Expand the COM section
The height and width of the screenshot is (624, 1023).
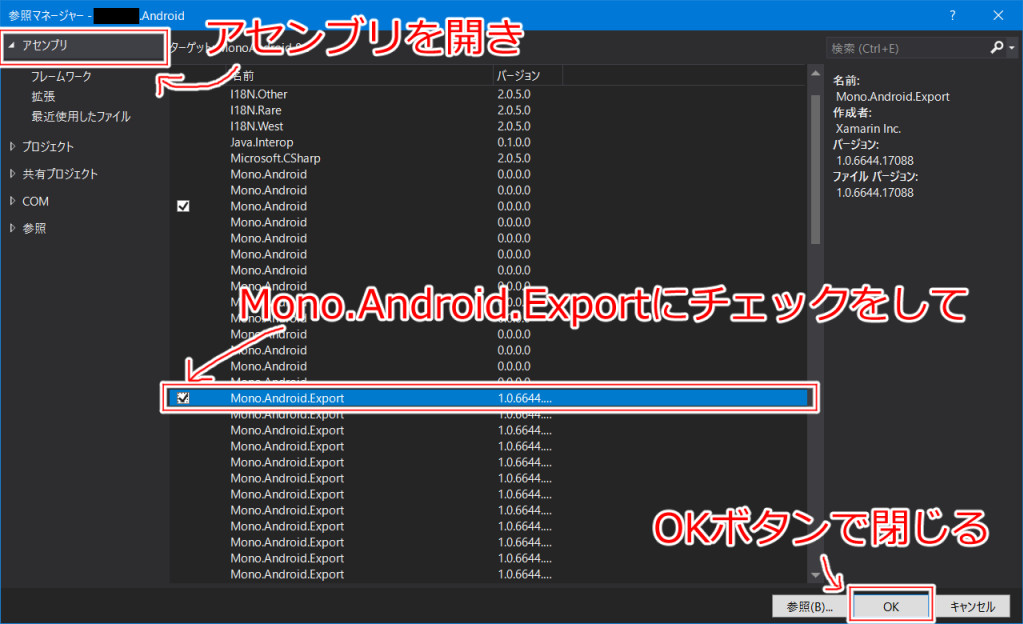(12, 201)
